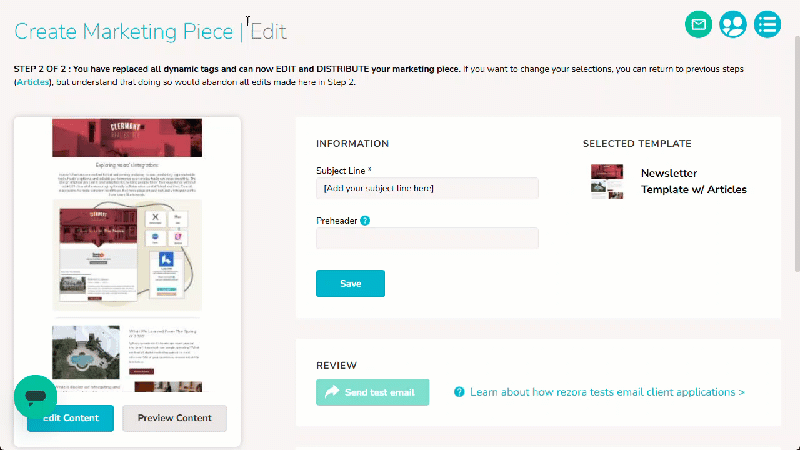800x450 pixels.
Task: Click the Edit Content button
Action: tap(70, 418)
